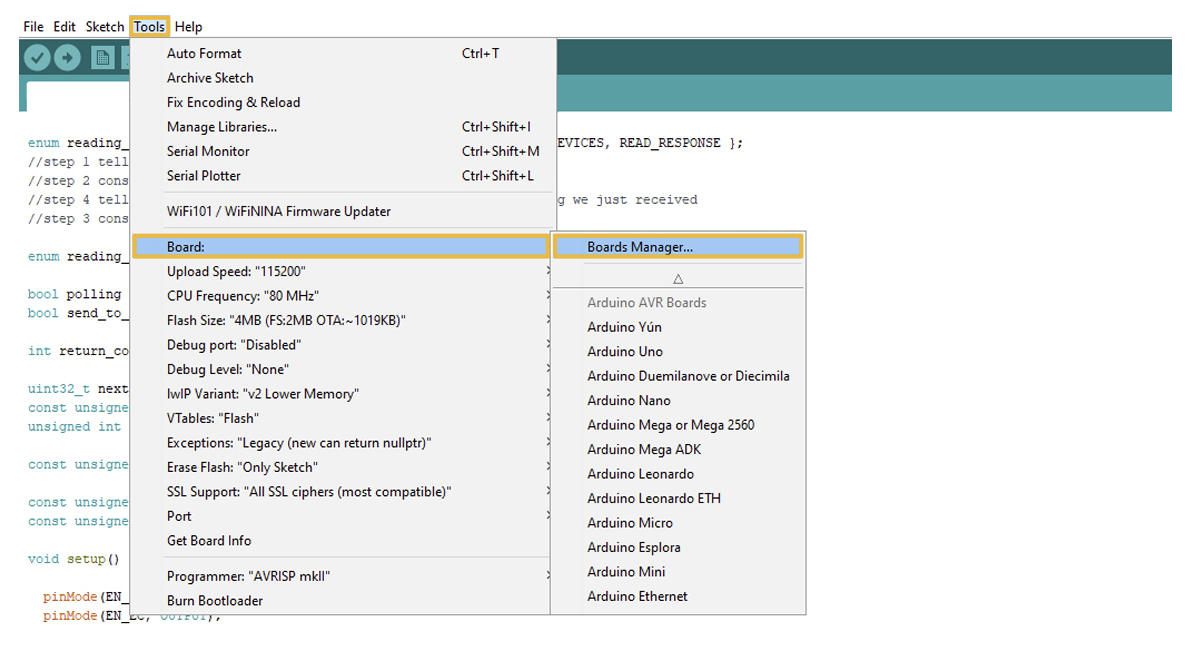Open the Help menu
1186x652 pixels.
tap(188, 26)
